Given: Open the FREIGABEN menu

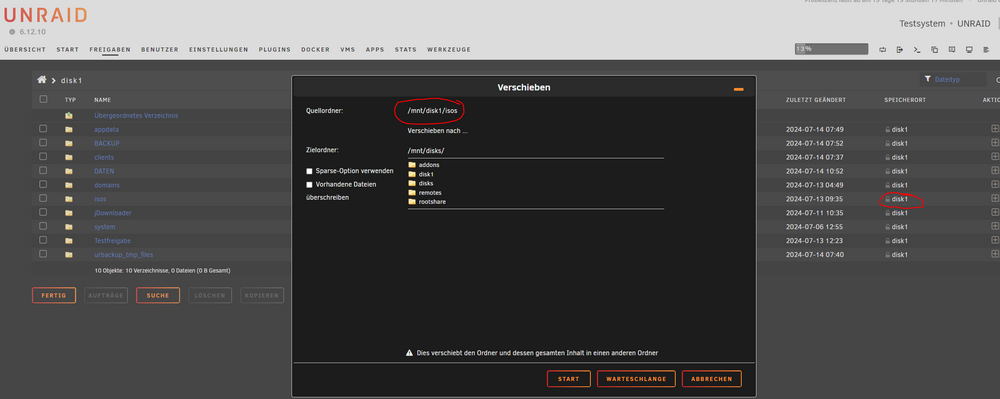Looking at the screenshot, I should coord(110,49).
